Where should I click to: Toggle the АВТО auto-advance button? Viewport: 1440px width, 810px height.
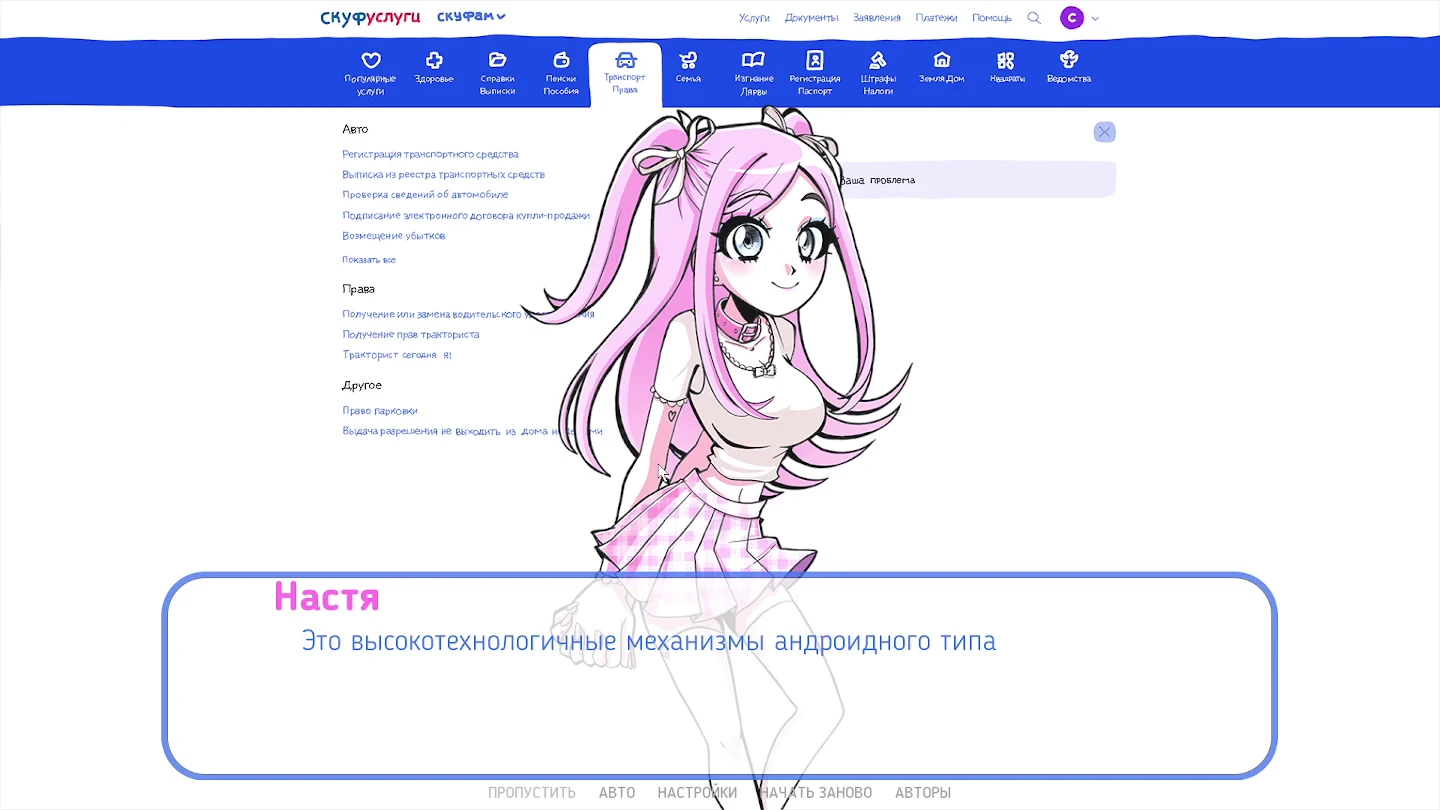[617, 793]
